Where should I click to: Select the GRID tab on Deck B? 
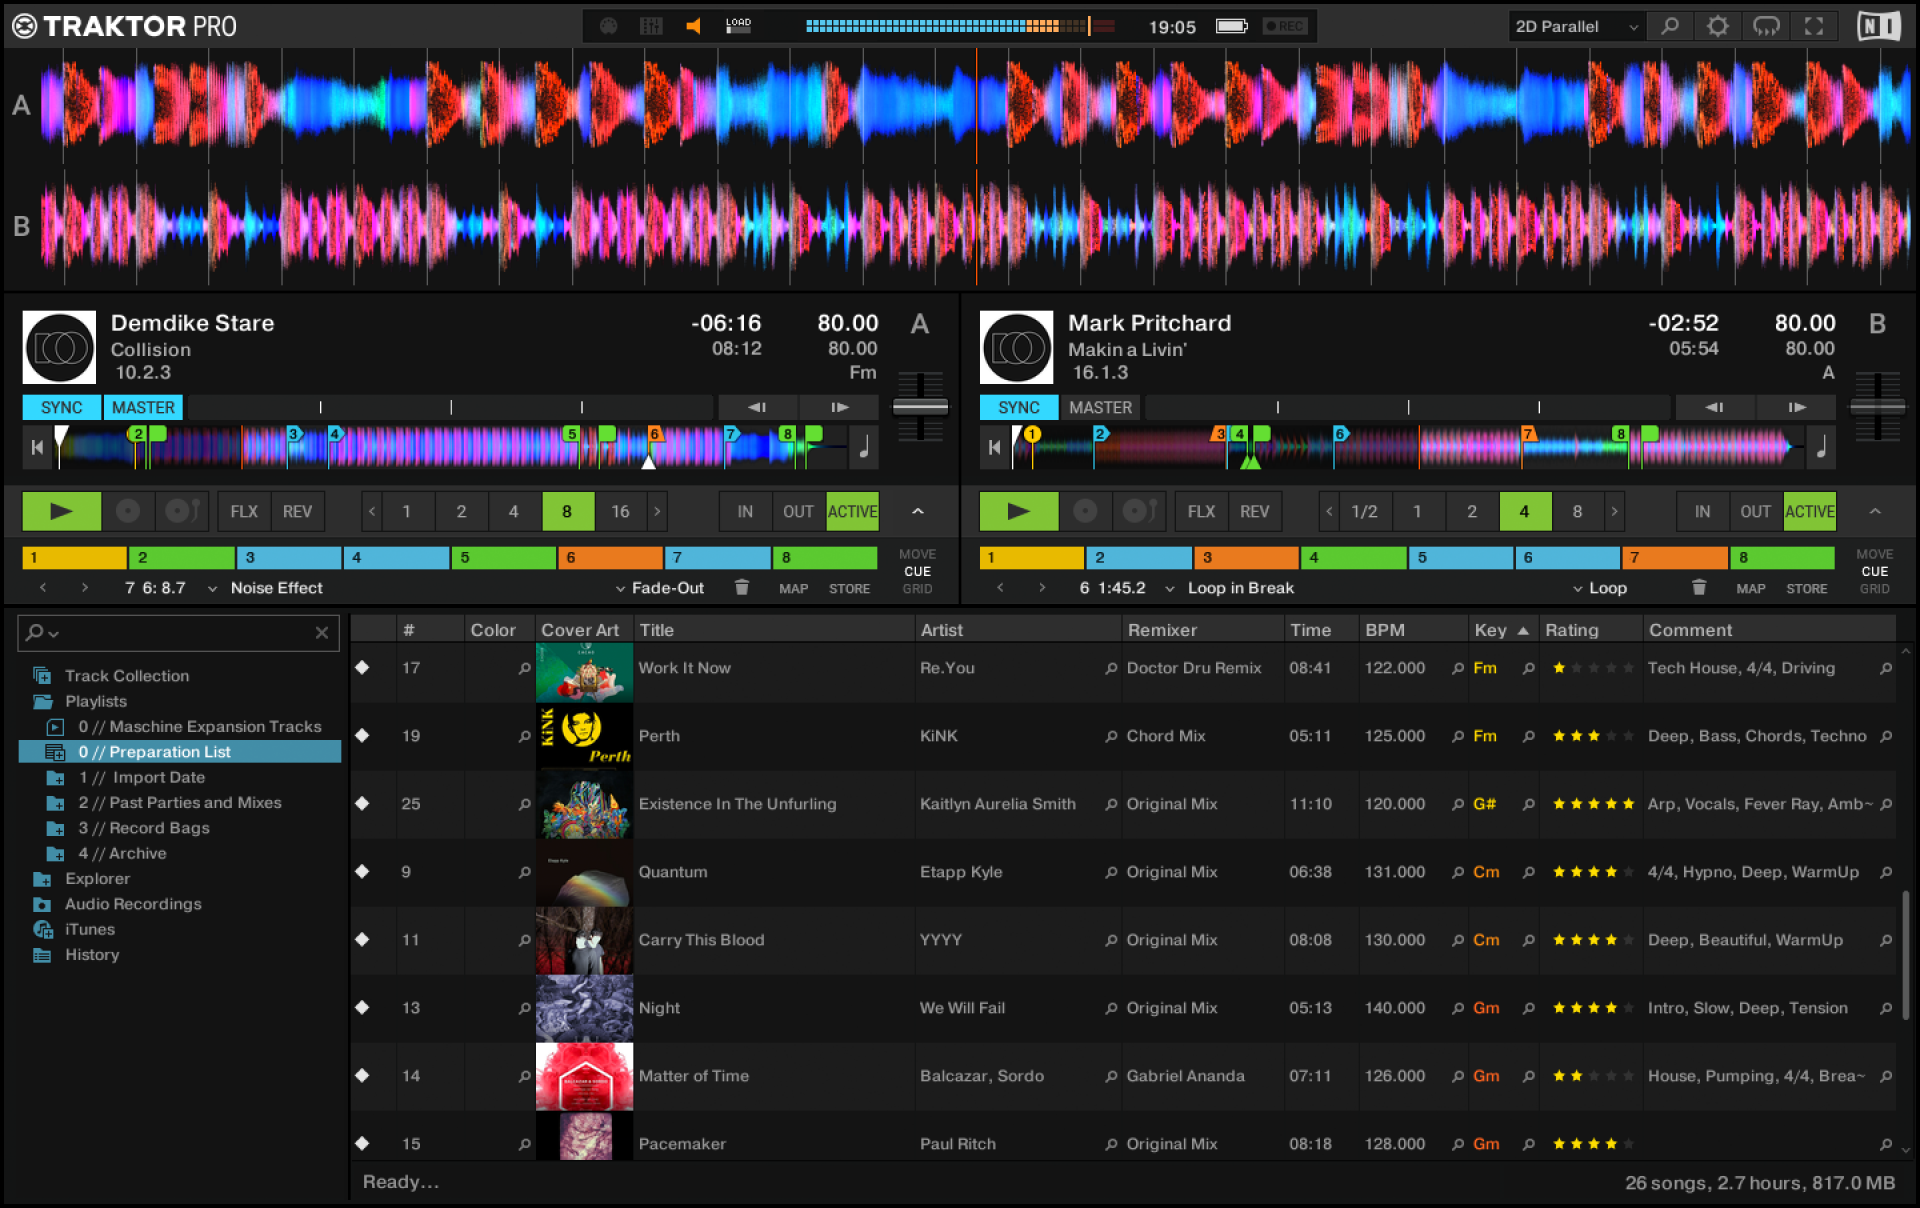[1874, 589]
